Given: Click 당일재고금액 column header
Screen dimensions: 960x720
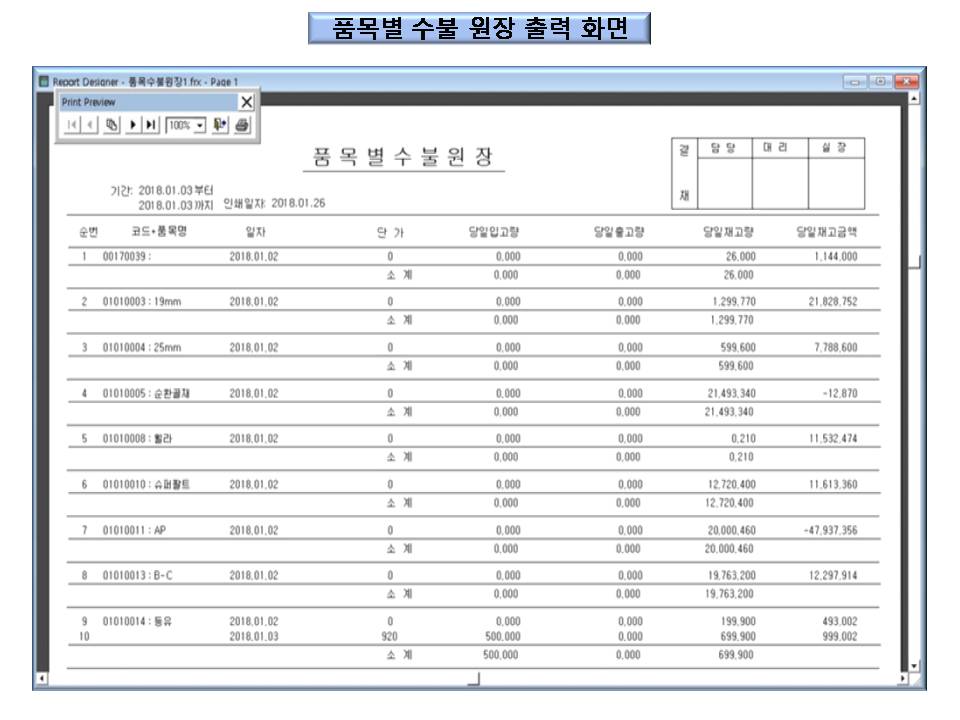Looking at the screenshot, I should [826, 232].
